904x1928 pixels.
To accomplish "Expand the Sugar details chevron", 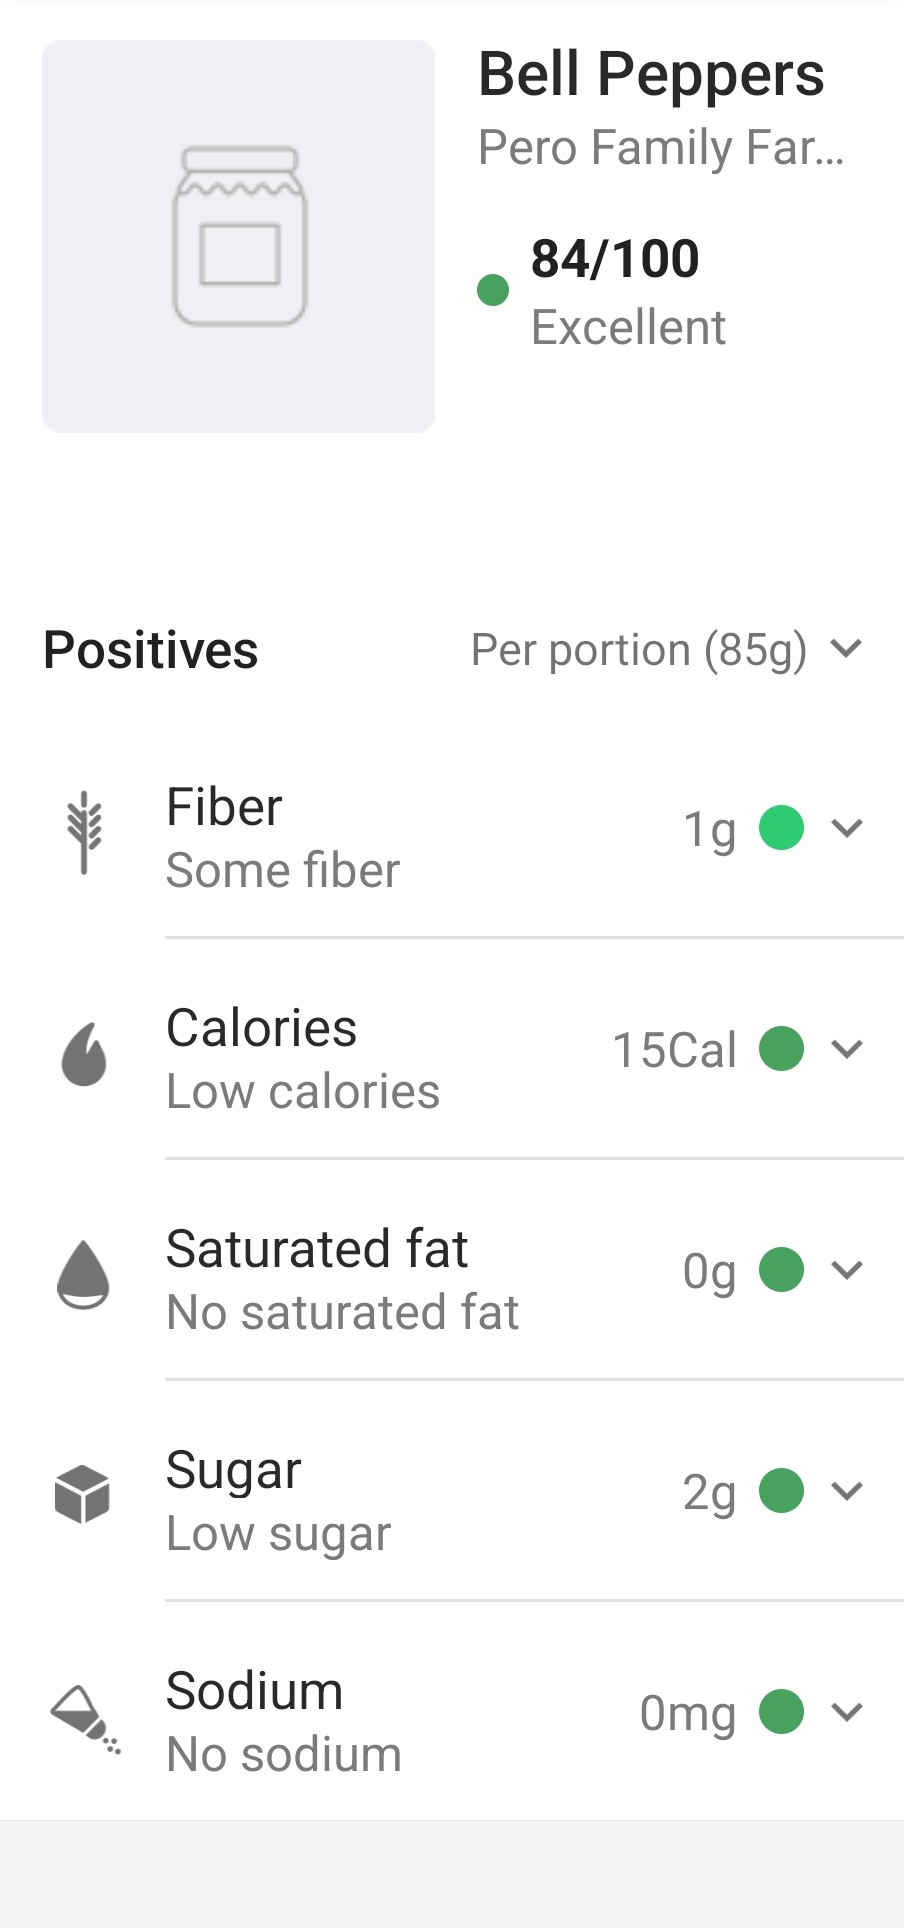I will point(847,1491).
